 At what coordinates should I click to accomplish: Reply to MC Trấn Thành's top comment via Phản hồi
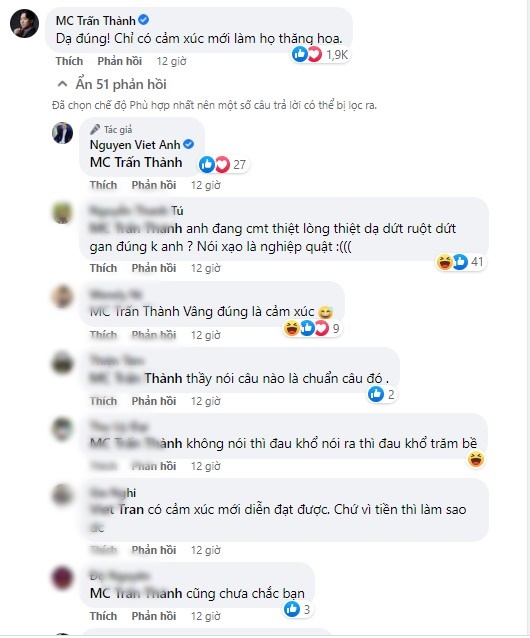click(x=120, y=61)
